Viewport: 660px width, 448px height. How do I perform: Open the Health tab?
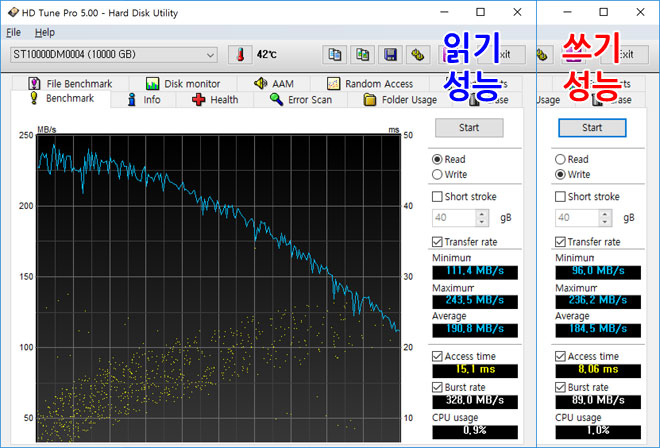215,100
